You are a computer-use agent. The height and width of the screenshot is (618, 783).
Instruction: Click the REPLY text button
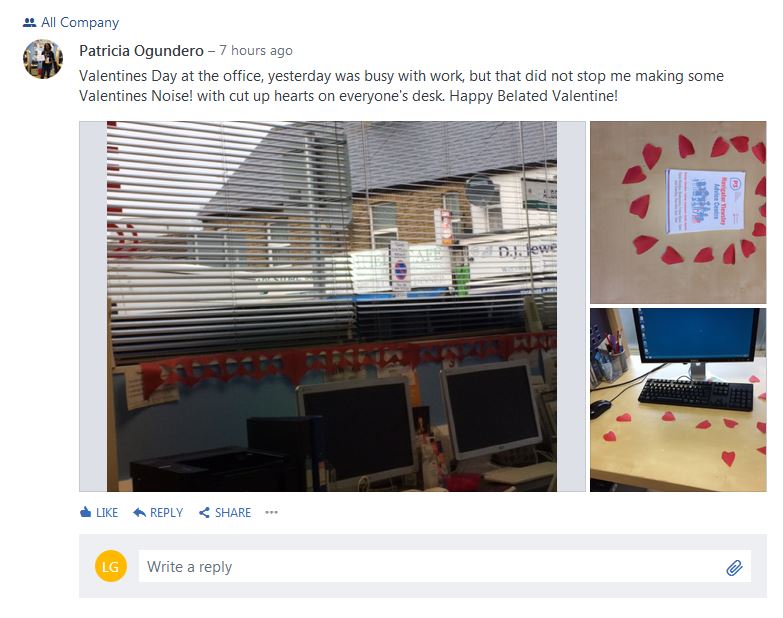click(166, 513)
